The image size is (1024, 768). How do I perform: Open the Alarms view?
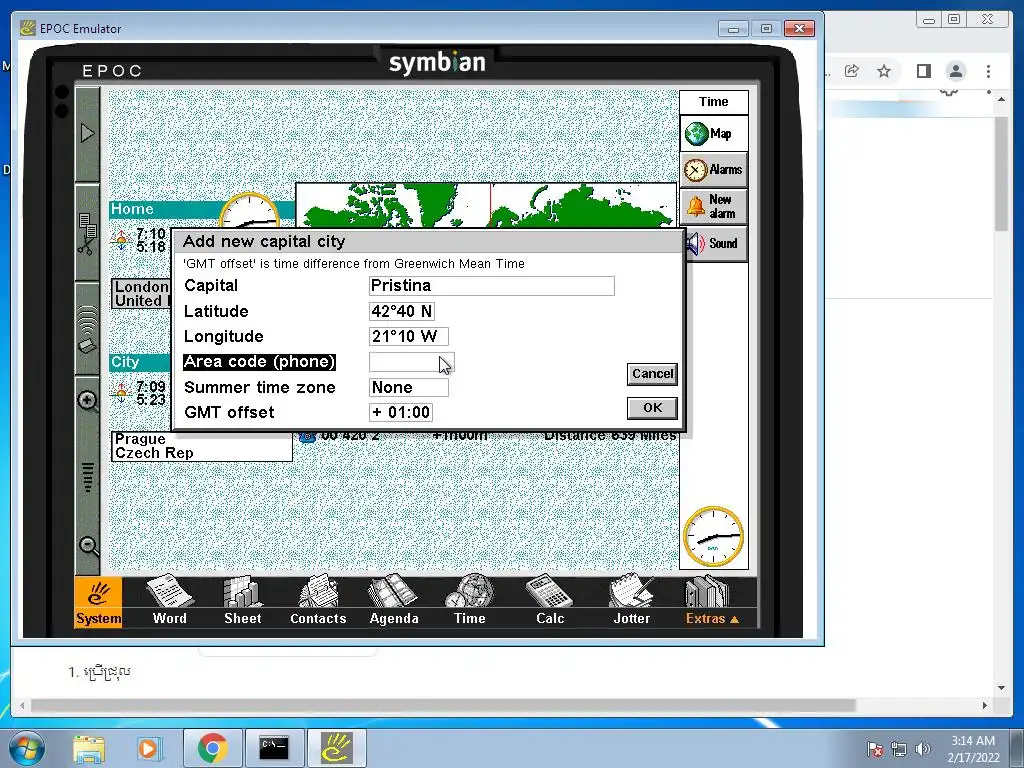click(713, 170)
